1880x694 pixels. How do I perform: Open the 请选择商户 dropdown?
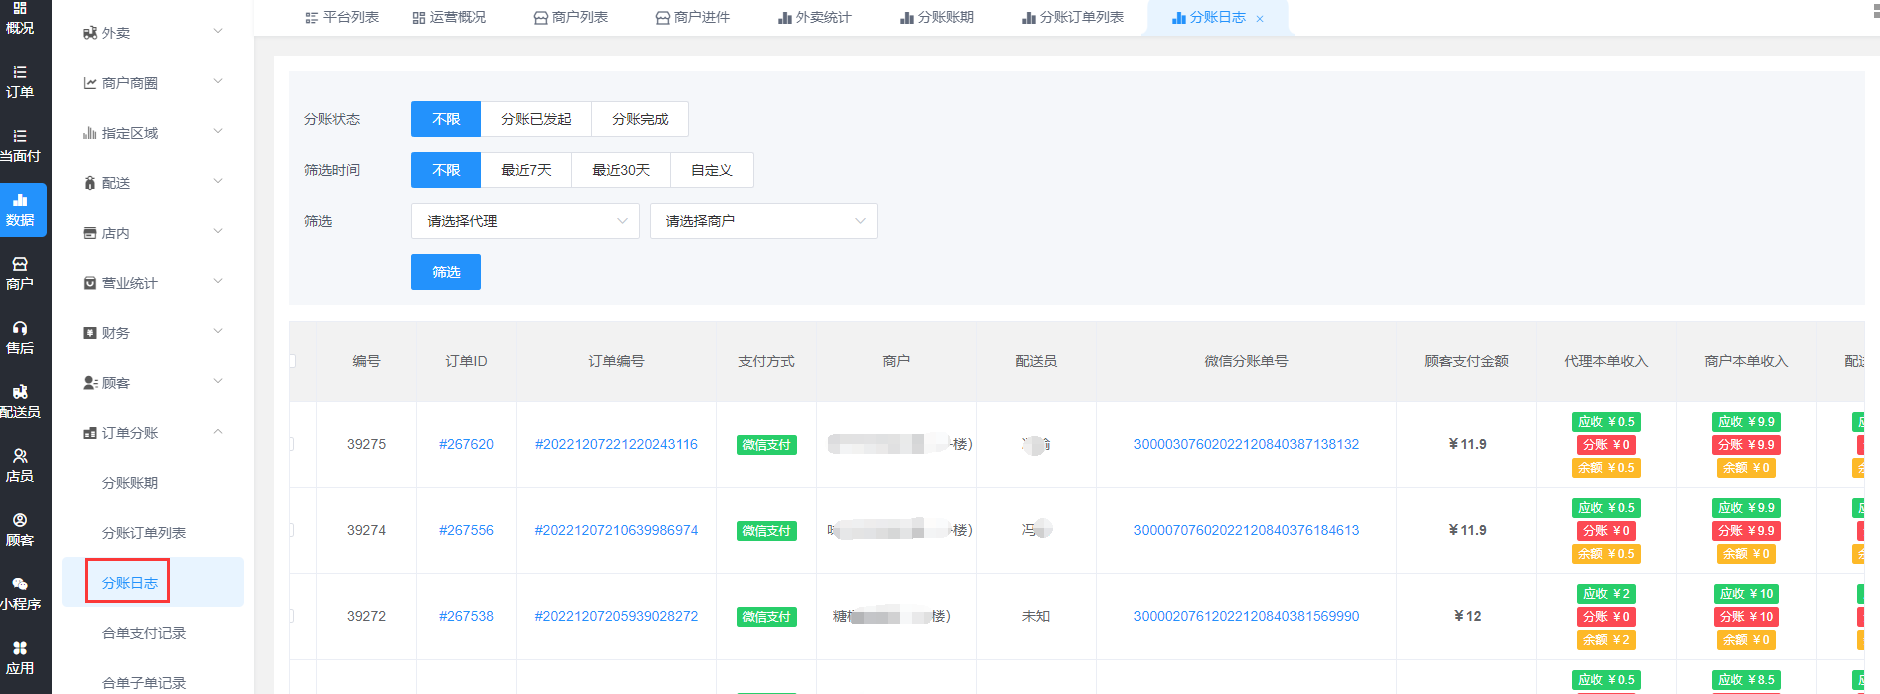764,221
